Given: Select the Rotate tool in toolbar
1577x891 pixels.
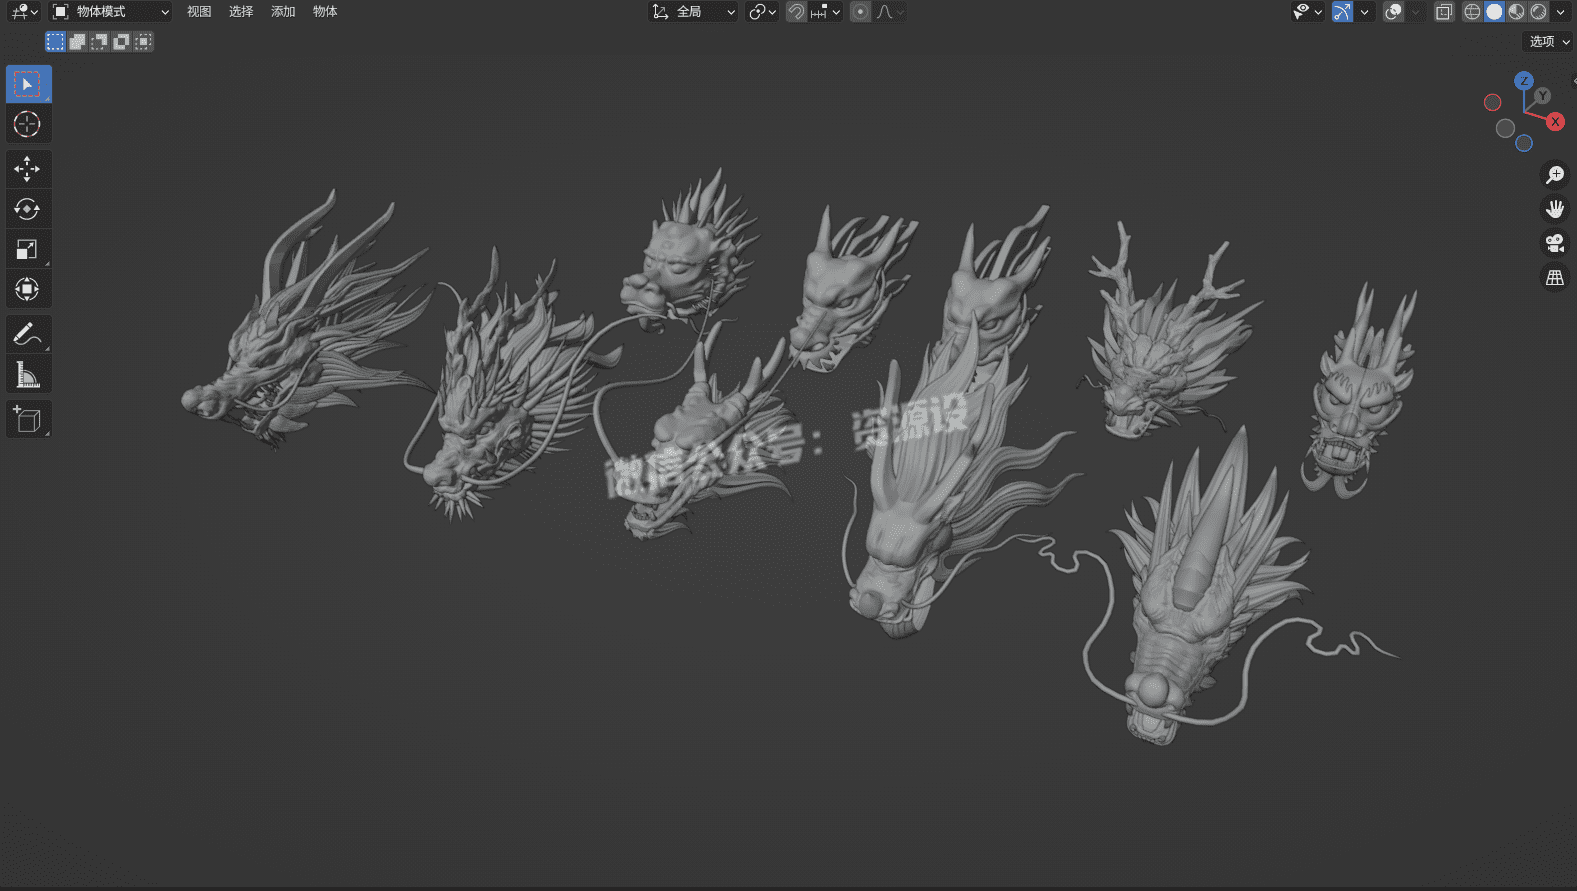Looking at the screenshot, I should (x=27, y=209).
